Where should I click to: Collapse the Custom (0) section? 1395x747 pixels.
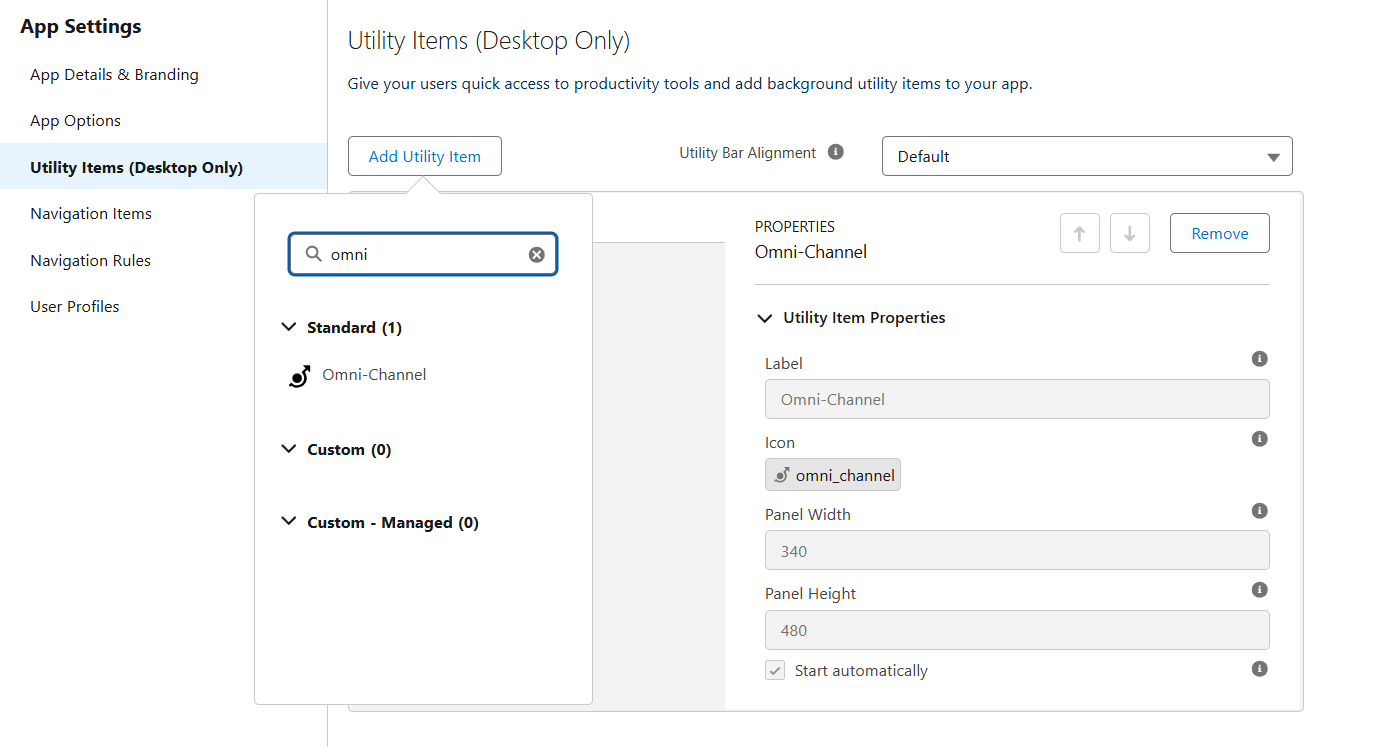pyautogui.click(x=289, y=449)
